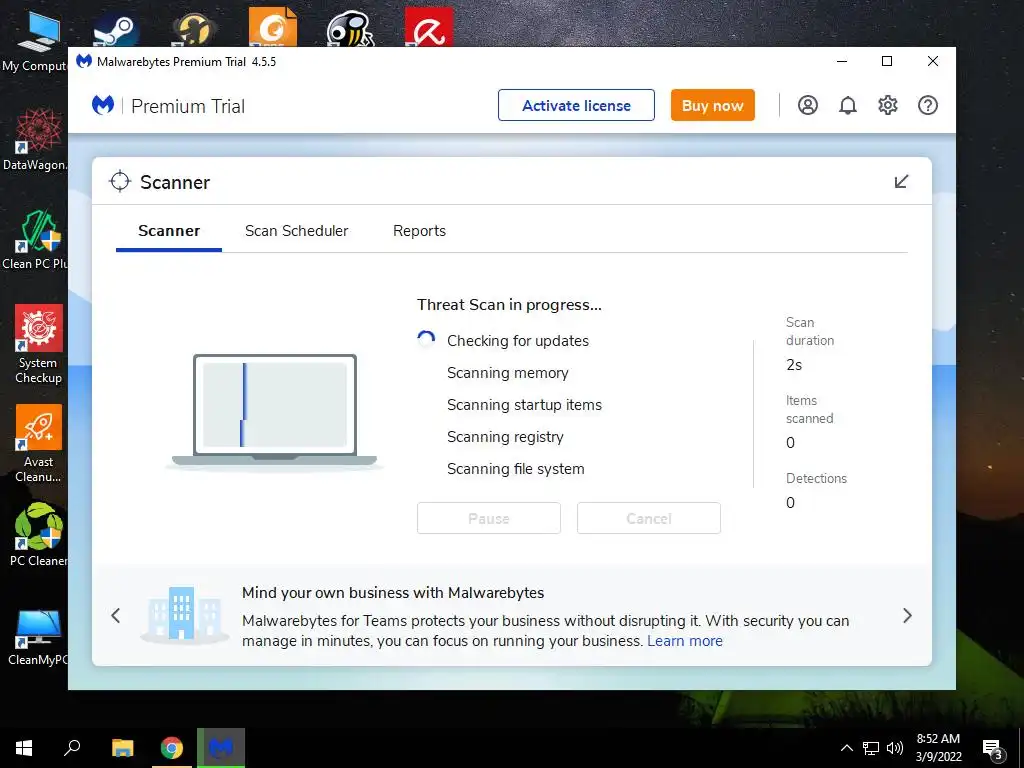Open the Windows Start menu
Screen dimensions: 1024x768
coord(24,748)
